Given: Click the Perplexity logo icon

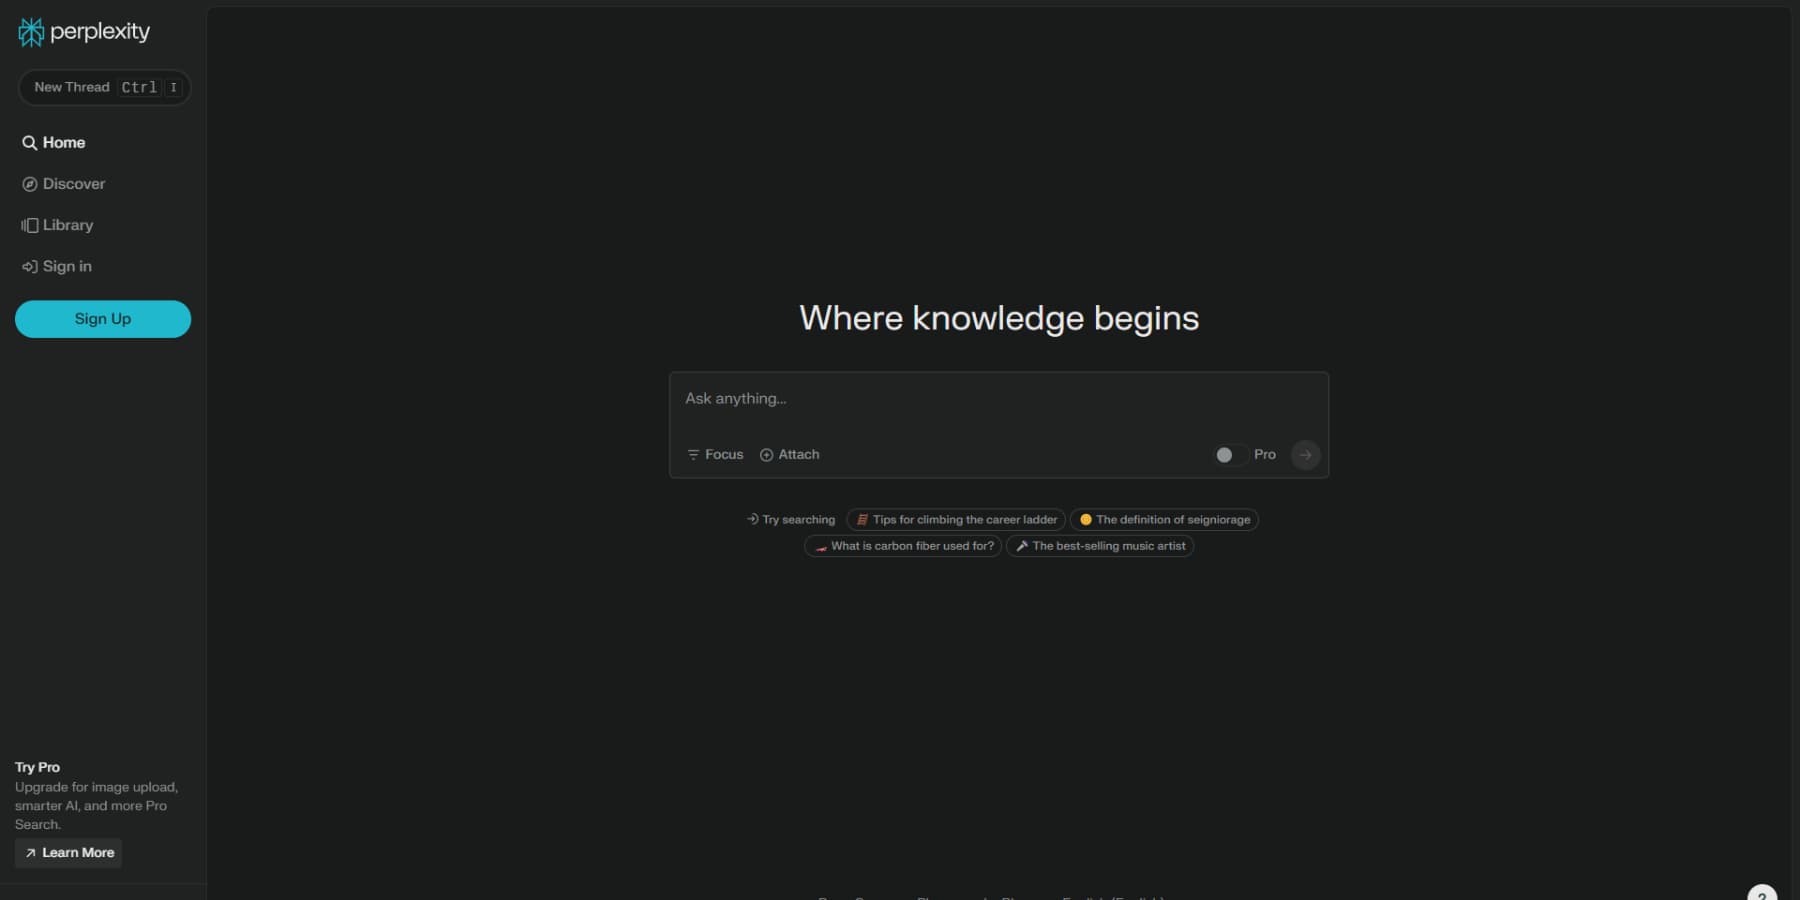Looking at the screenshot, I should click(30, 31).
